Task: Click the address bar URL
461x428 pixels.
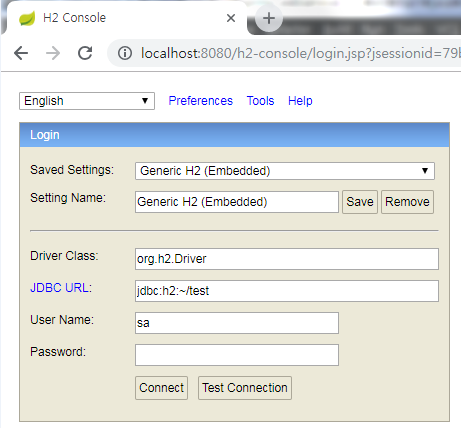Action: click(x=300, y=53)
